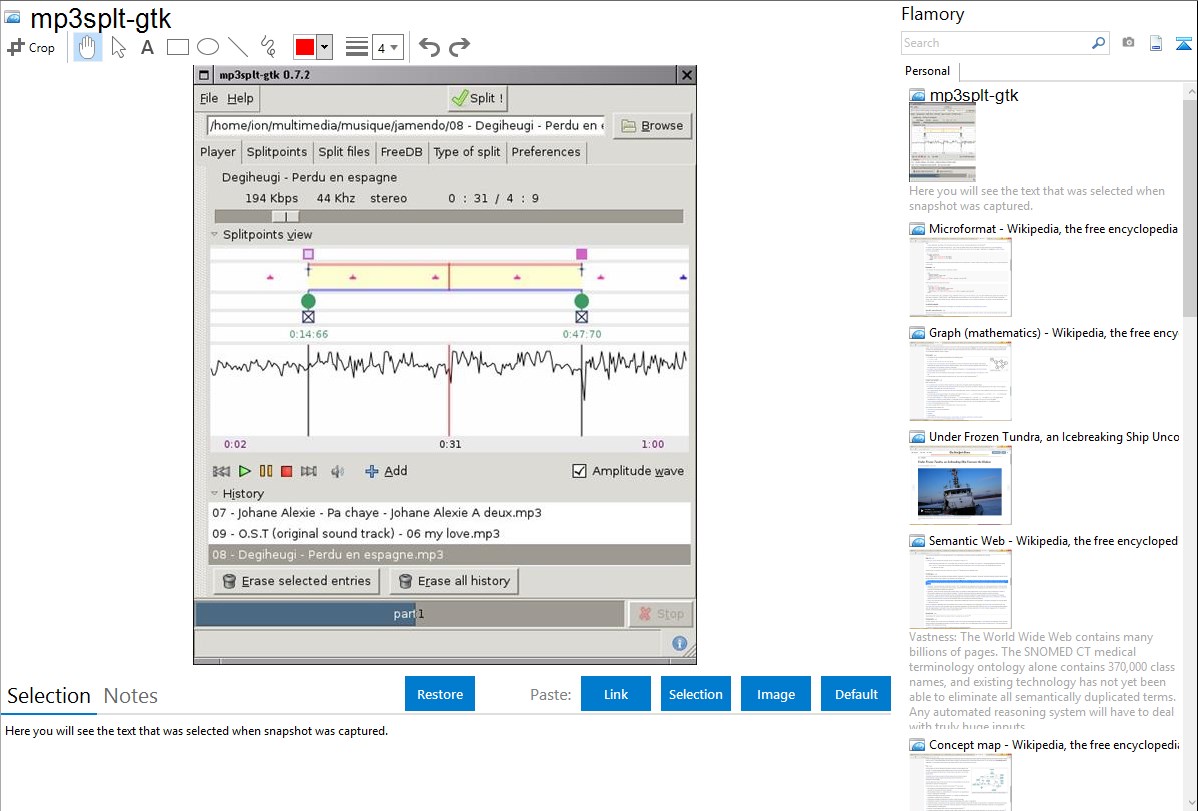Click the blue info icon in status bar
1198x811 pixels.
[x=679, y=643]
